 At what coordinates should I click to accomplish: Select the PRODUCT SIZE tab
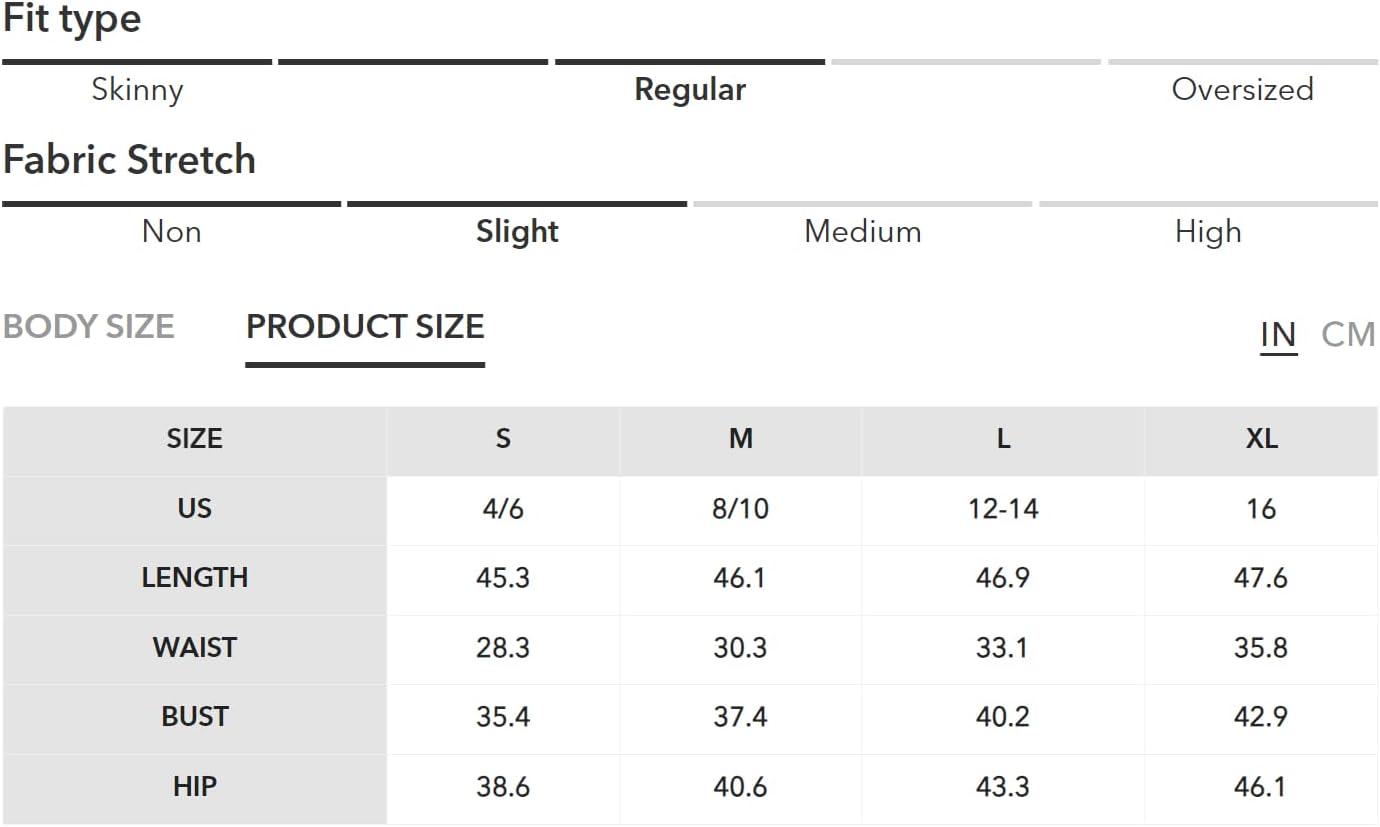point(365,327)
